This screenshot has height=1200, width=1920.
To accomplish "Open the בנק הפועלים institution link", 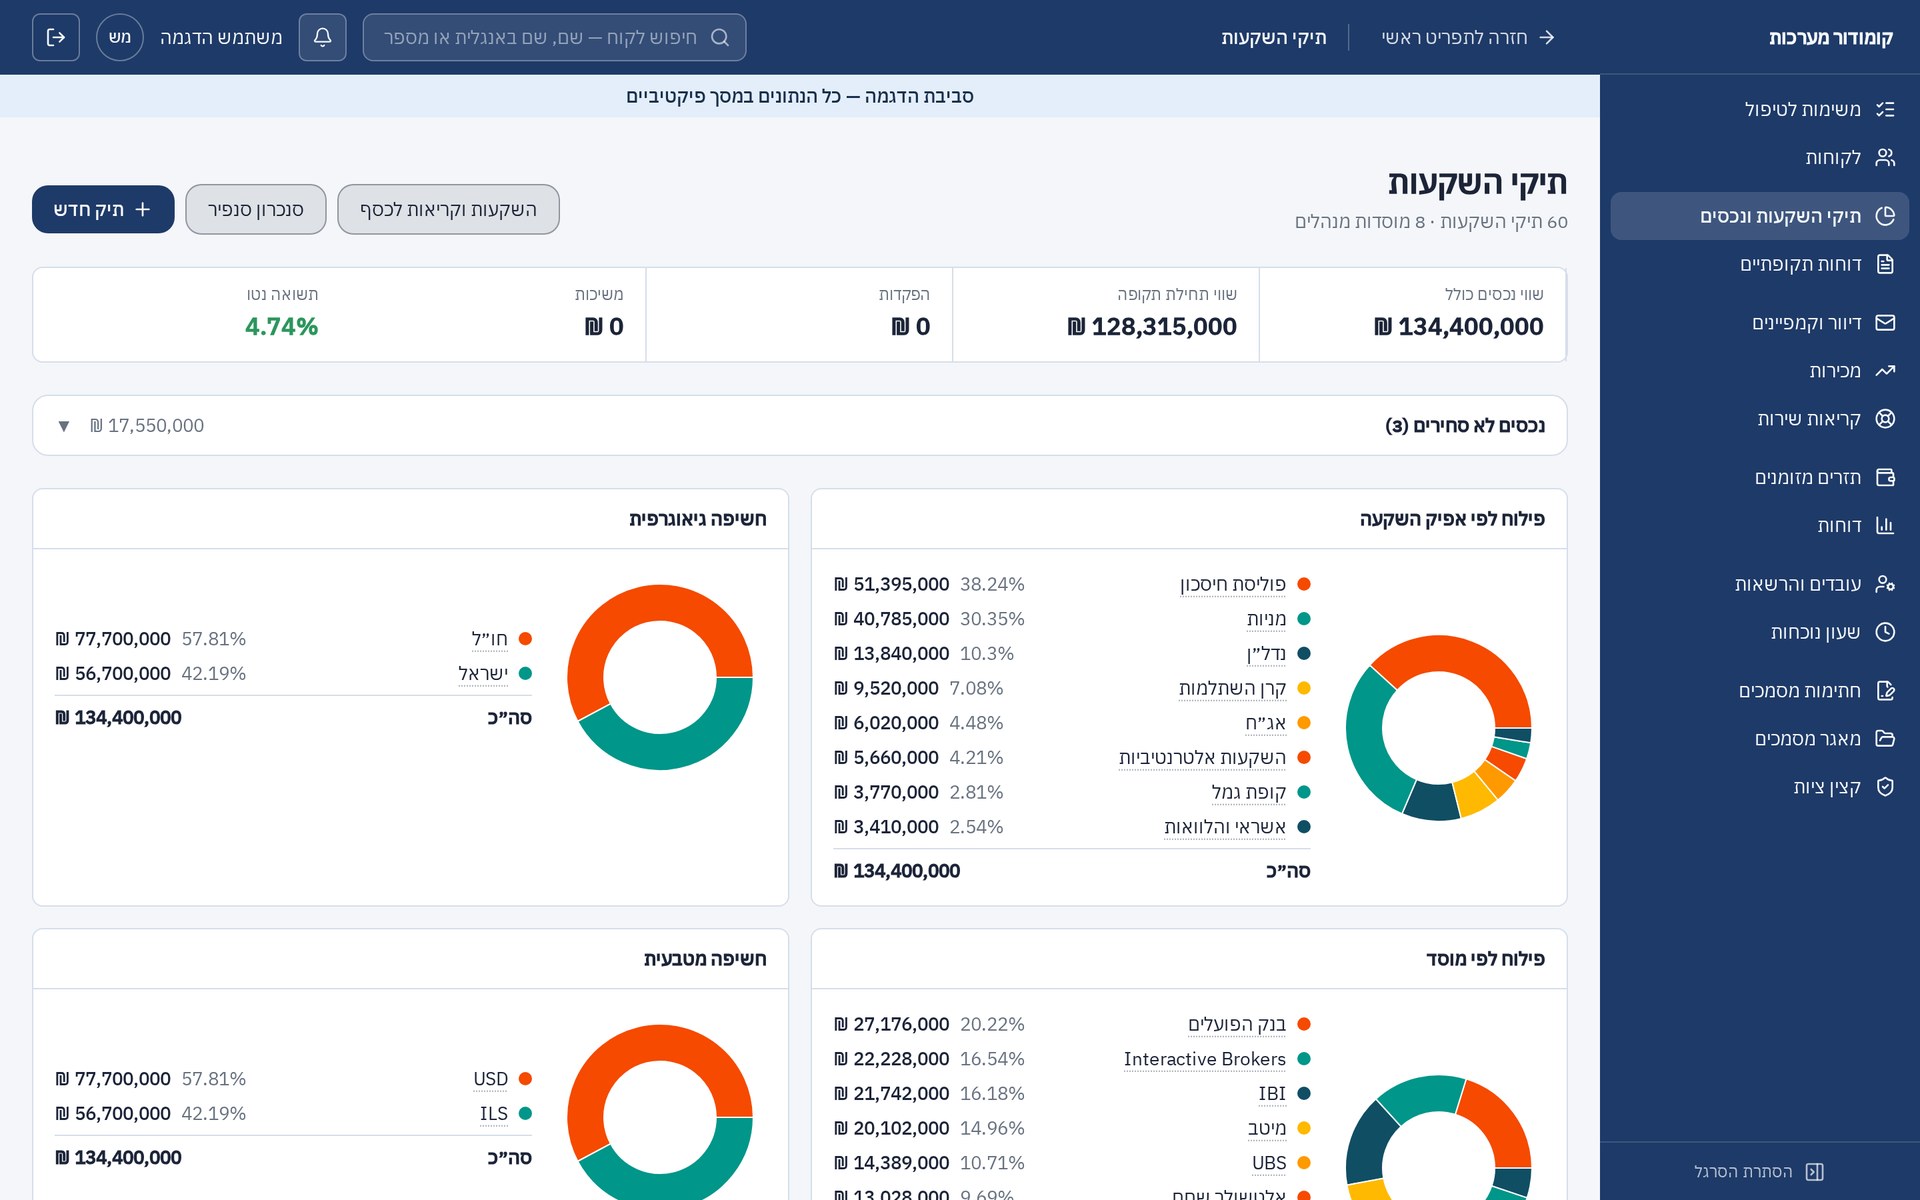I will pos(1237,1024).
